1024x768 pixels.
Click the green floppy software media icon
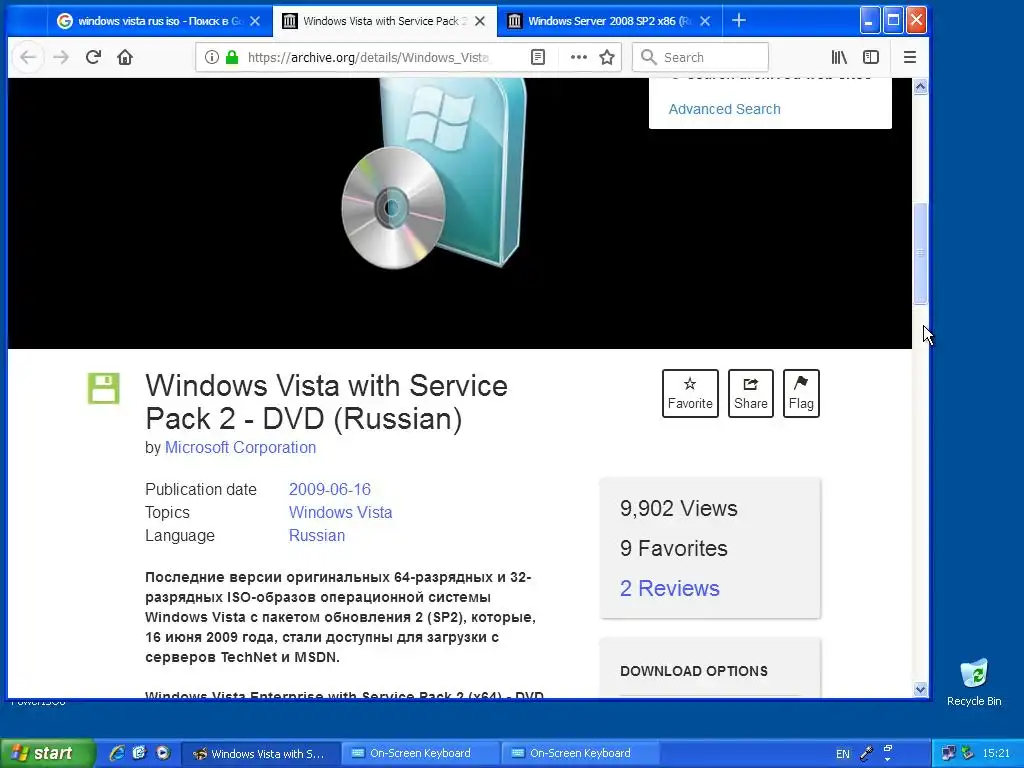(104, 389)
